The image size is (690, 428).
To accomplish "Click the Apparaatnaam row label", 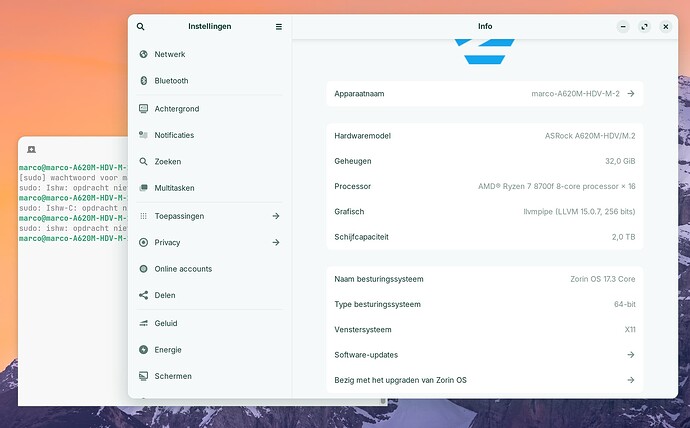I will (x=359, y=94).
